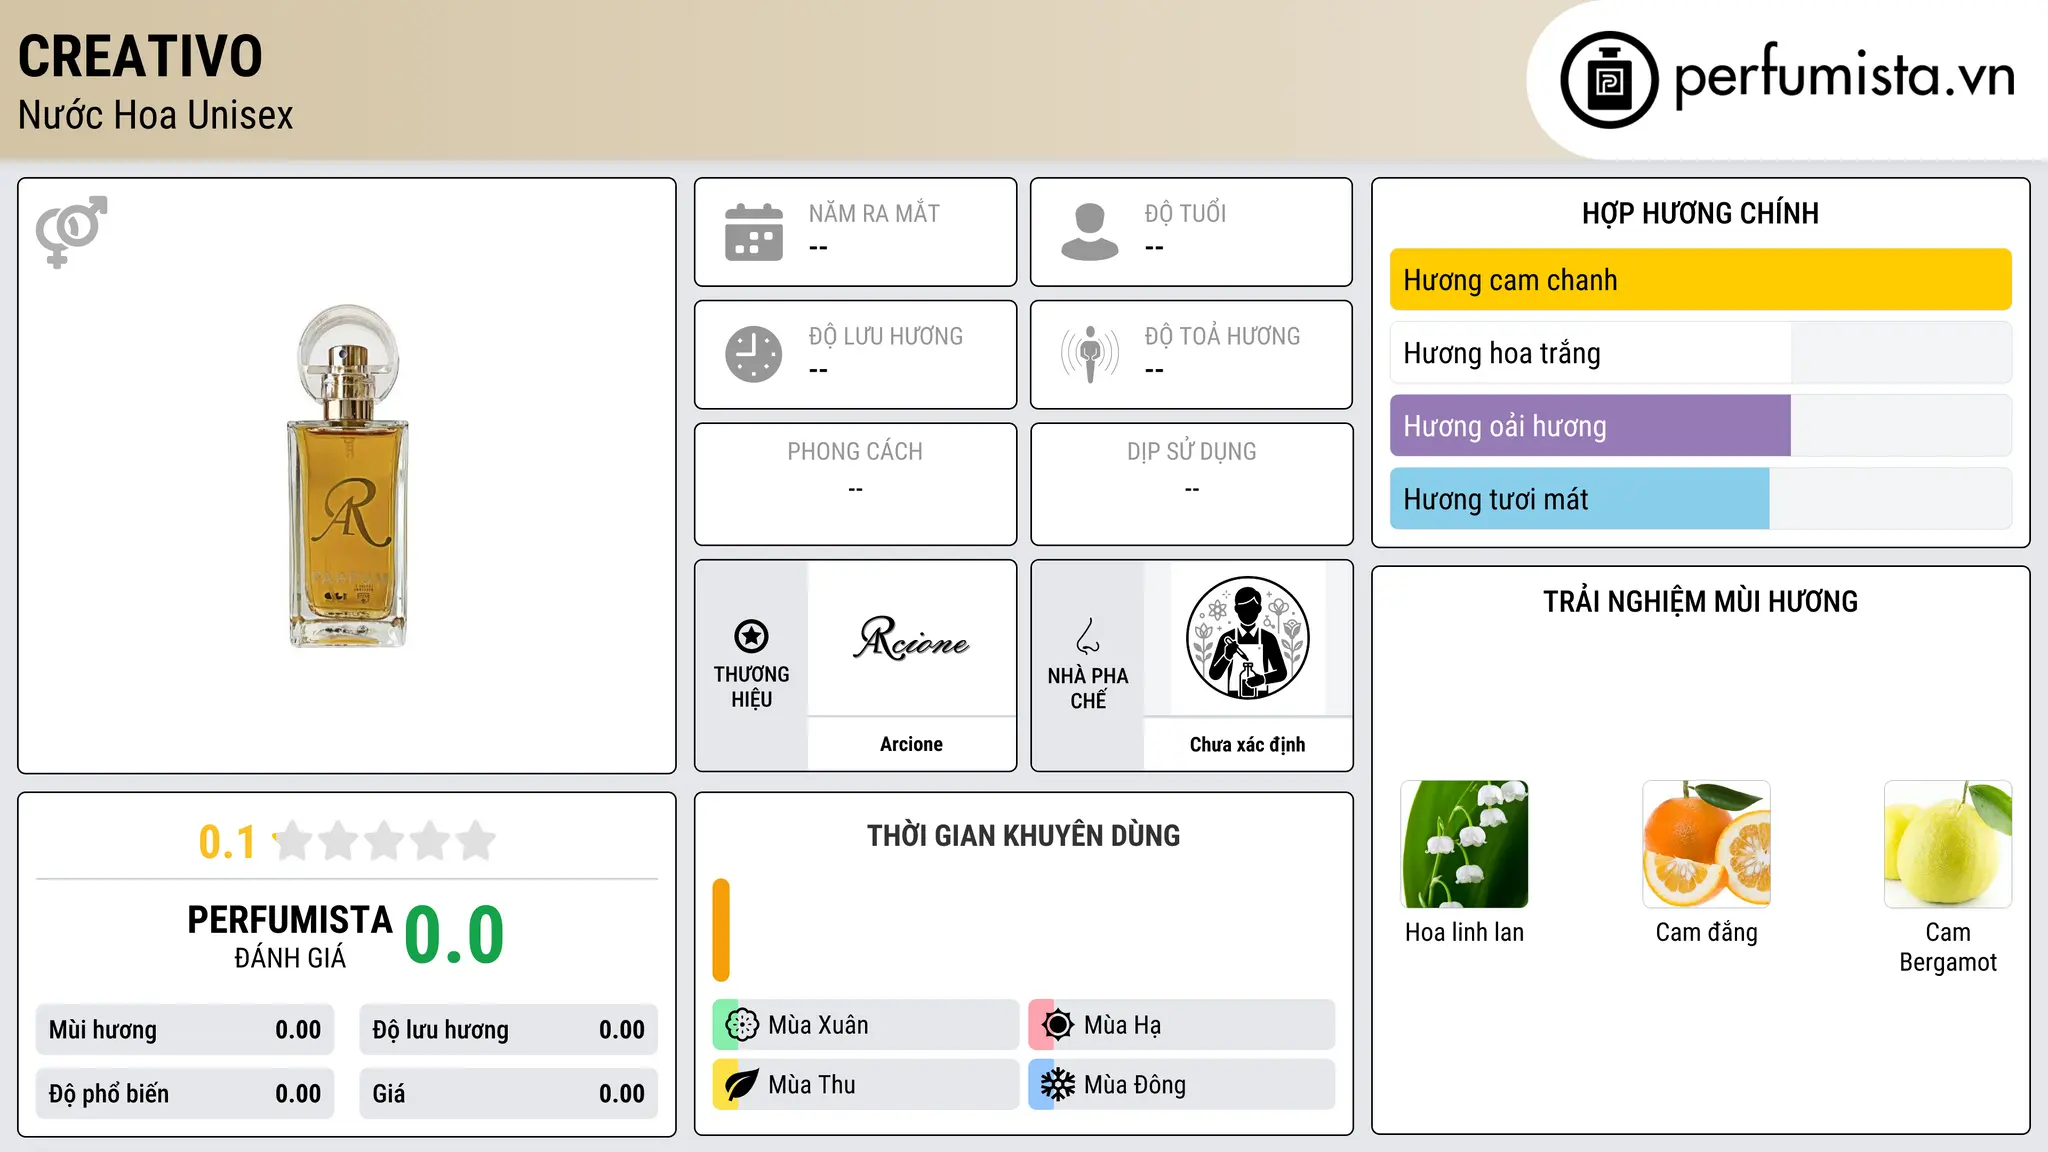The image size is (2048, 1152).
Task: Click the Cam đắng caption
Action: pyautogui.click(x=1707, y=933)
